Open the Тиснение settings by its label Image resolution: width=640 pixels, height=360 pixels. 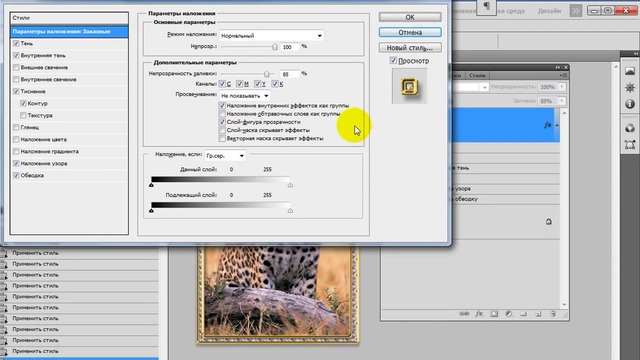33,91
